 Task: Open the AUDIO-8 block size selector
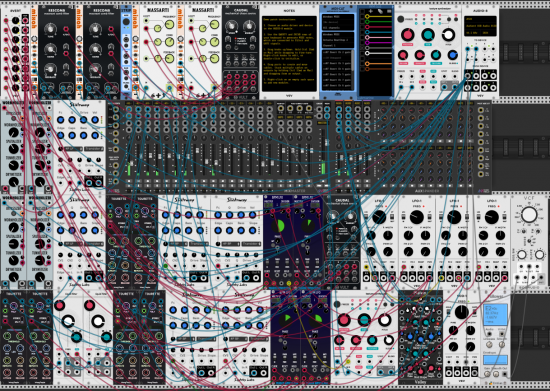click(488, 33)
